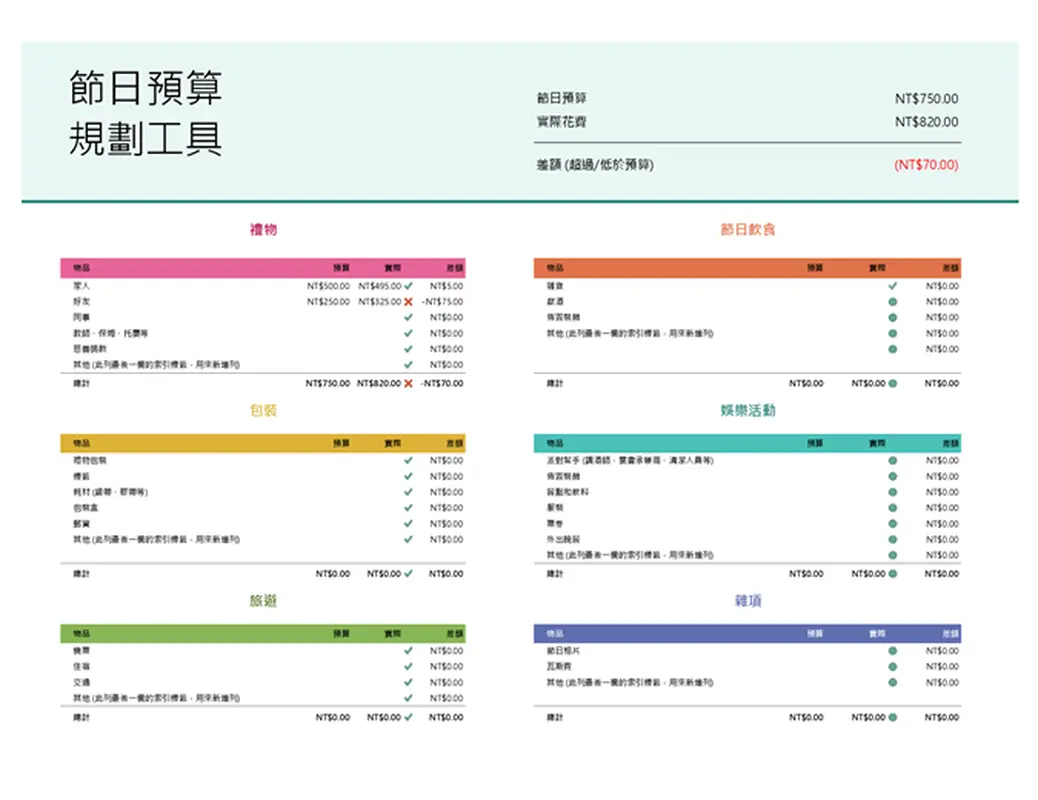The width and height of the screenshot is (1038, 800).
Task: Click the check mark in the 禮物包裝 row
Action: [x=408, y=460]
